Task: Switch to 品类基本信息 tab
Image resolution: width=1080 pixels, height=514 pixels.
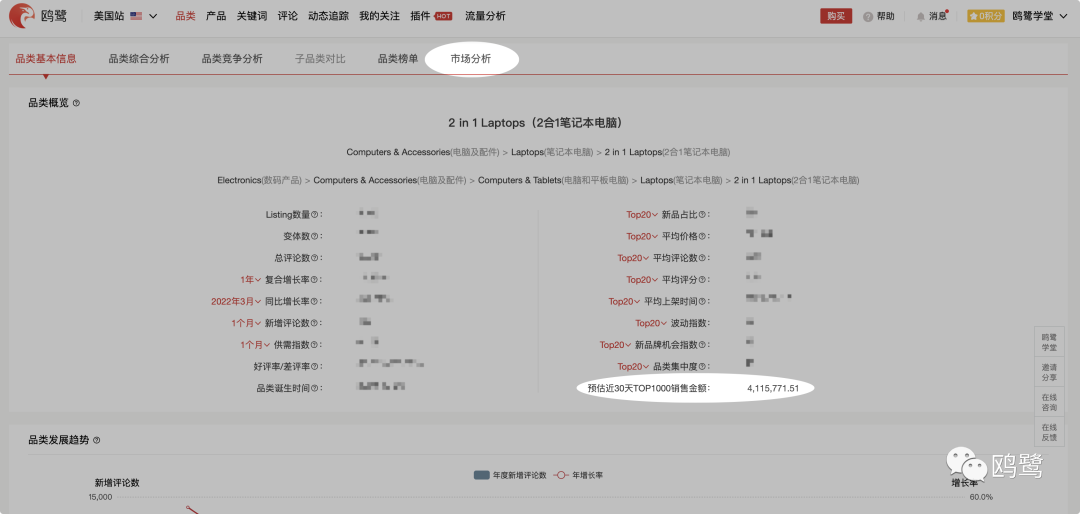Action: pyautogui.click(x=46, y=59)
